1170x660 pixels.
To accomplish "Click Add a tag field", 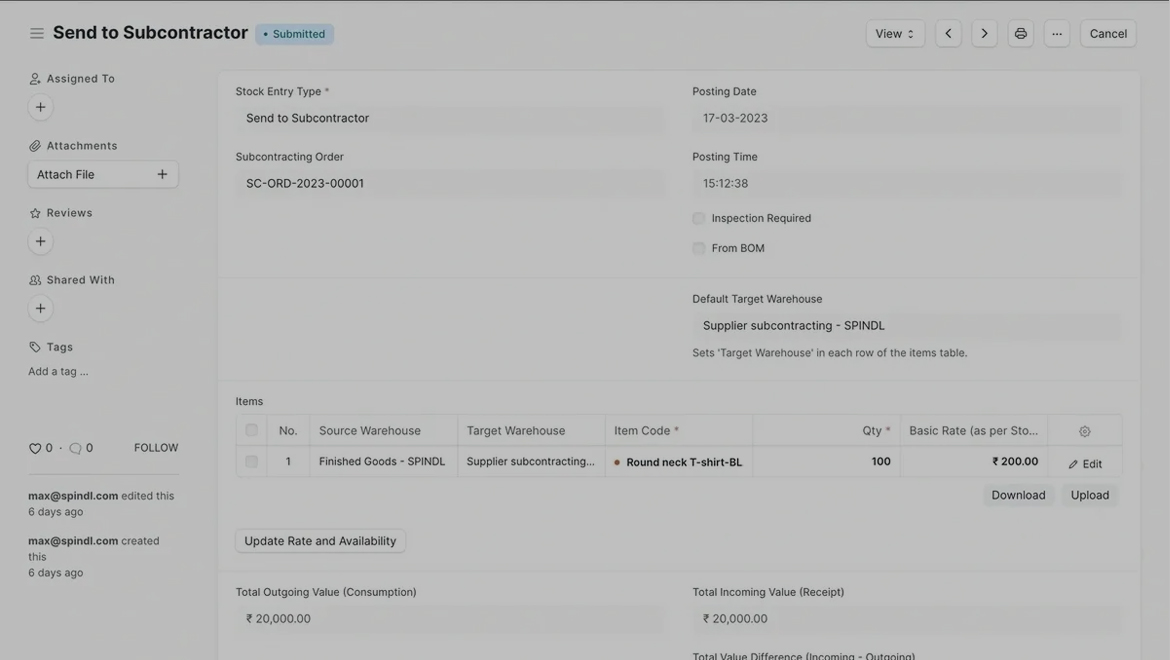I will tap(58, 371).
